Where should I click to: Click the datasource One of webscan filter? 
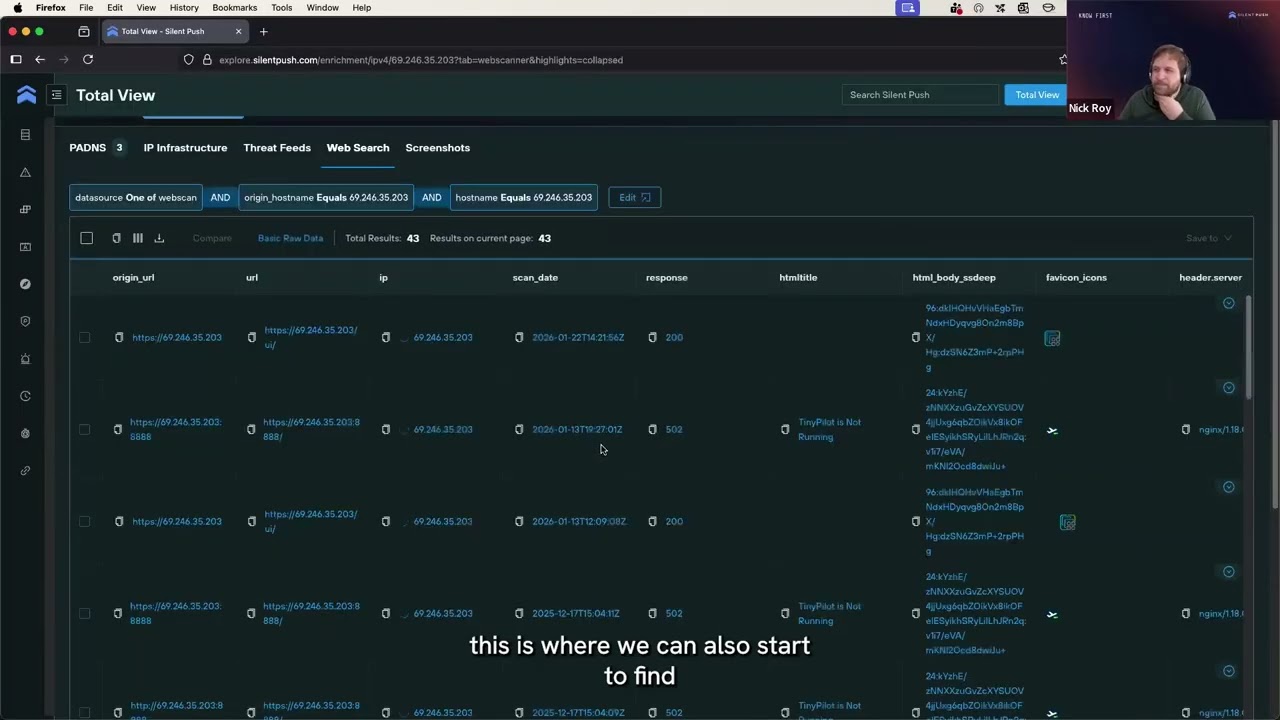136,198
